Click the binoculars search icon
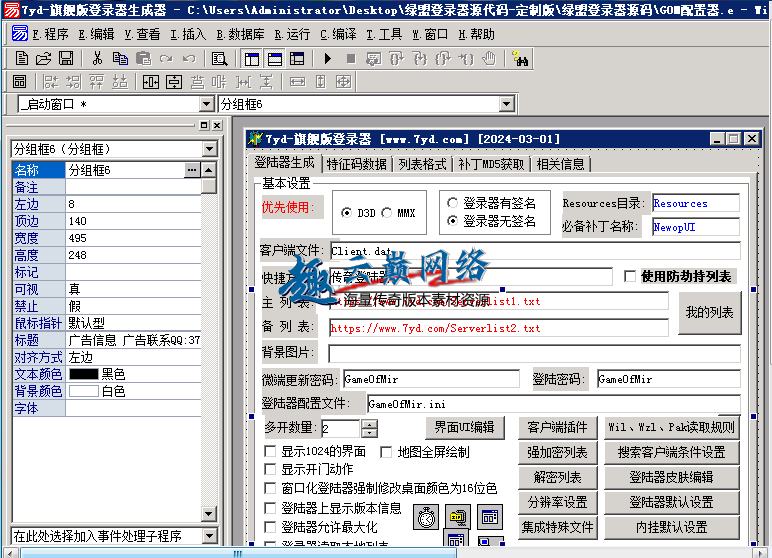772x558 pixels. (x=519, y=59)
